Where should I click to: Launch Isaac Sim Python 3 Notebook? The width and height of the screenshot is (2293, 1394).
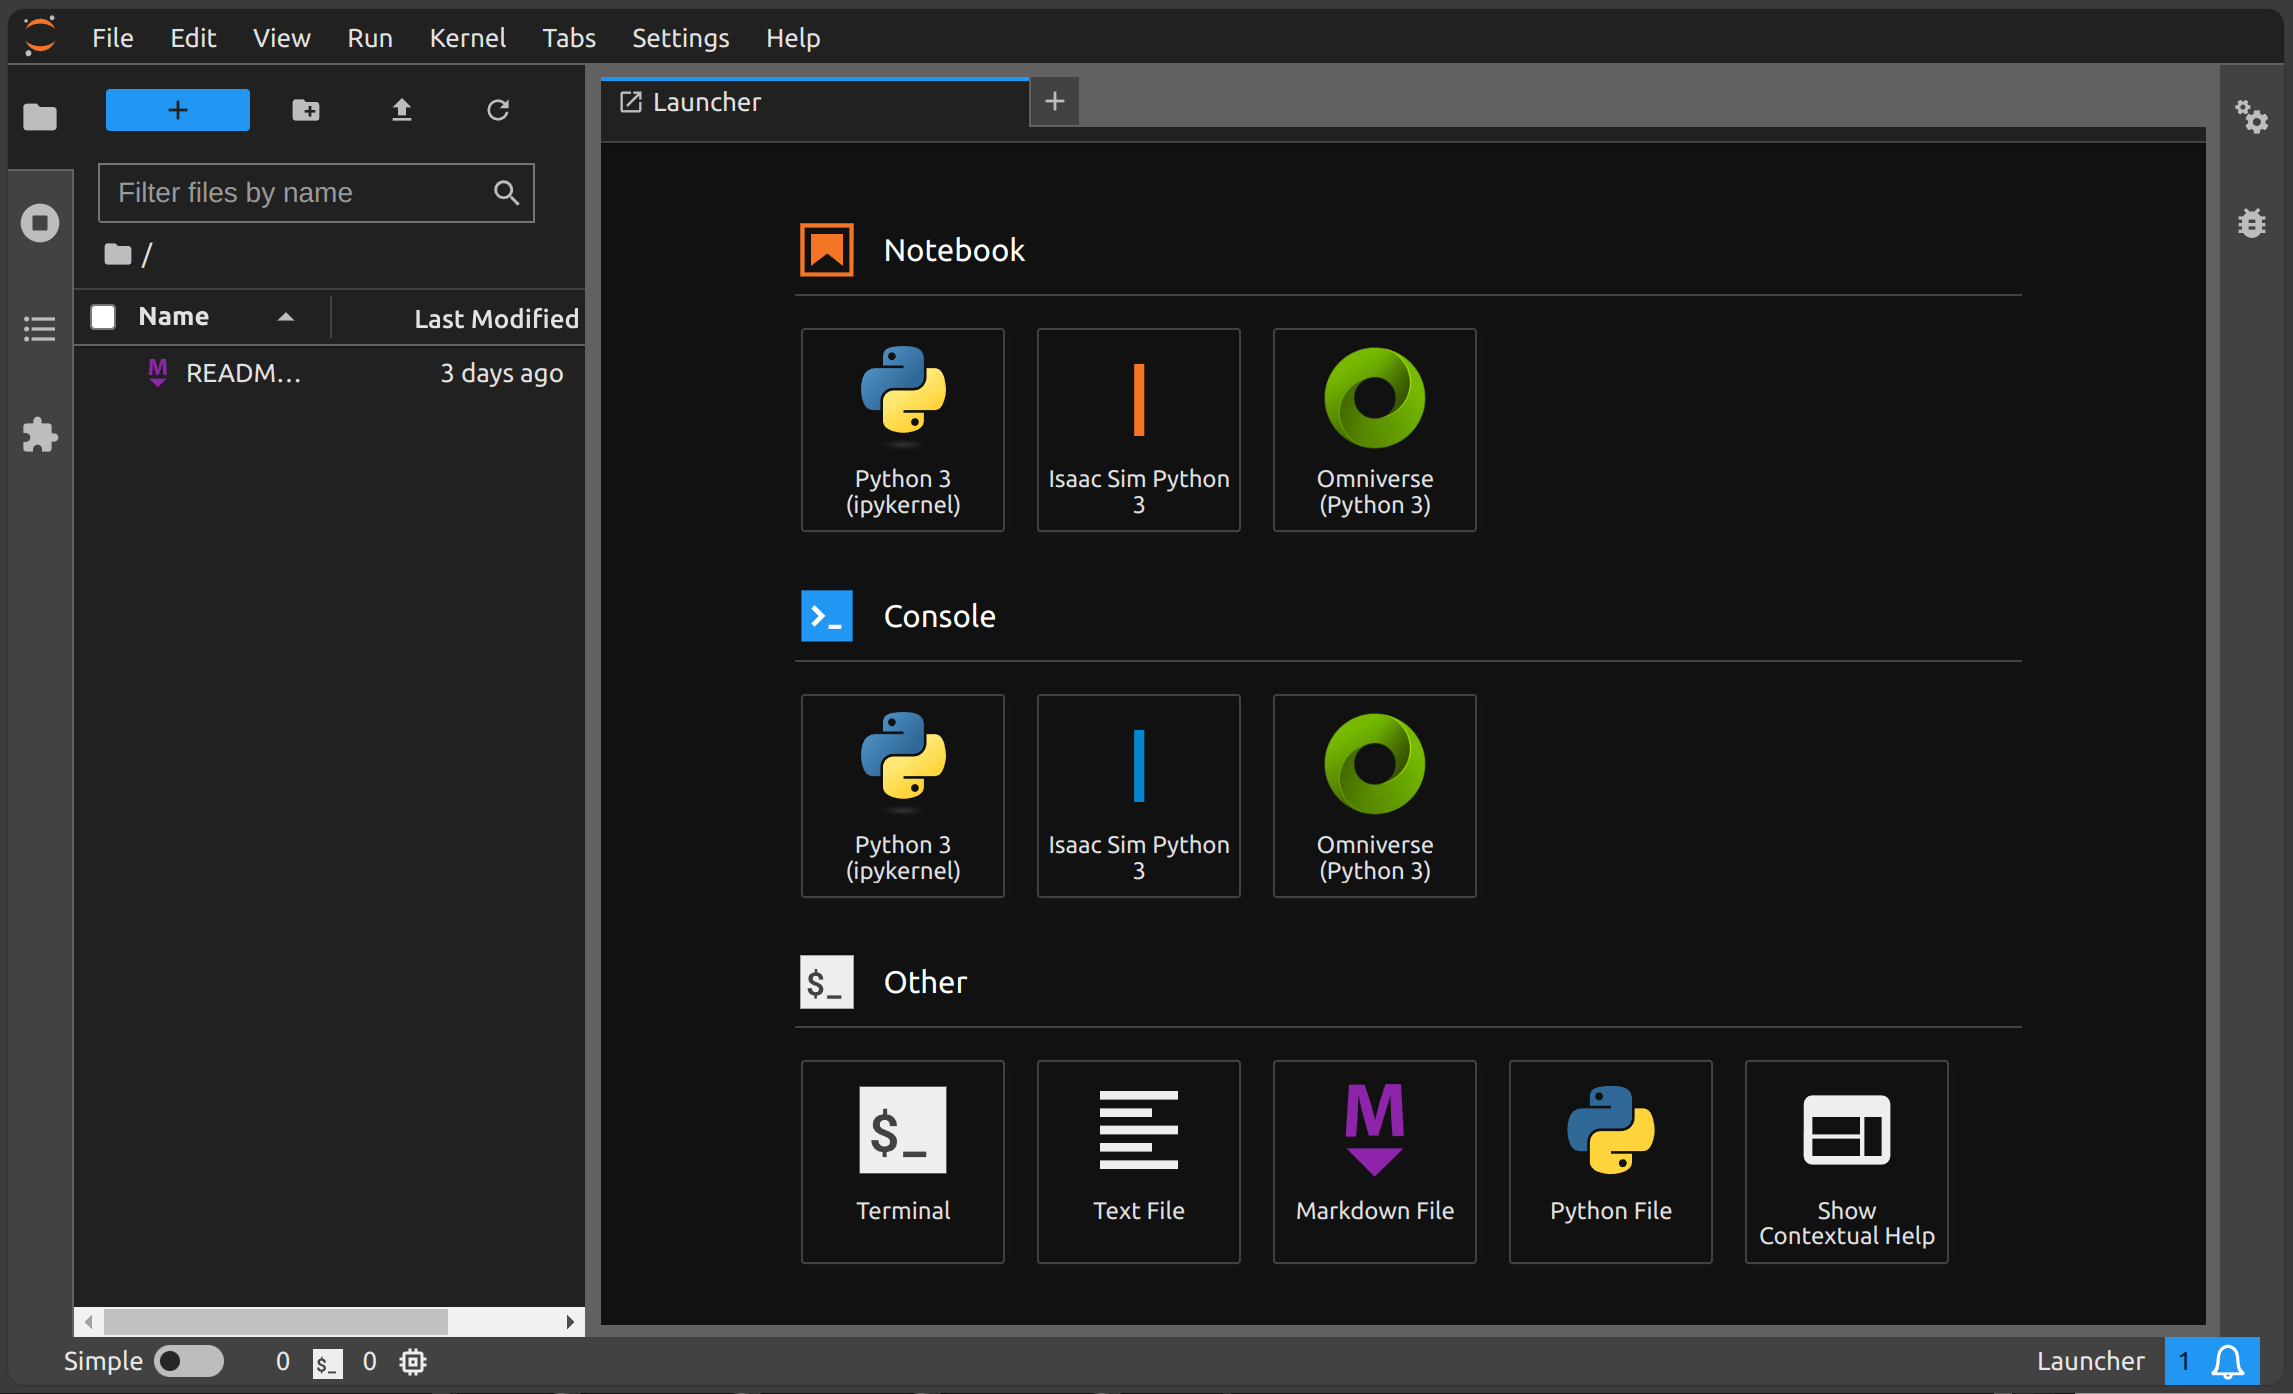pyautogui.click(x=1138, y=429)
